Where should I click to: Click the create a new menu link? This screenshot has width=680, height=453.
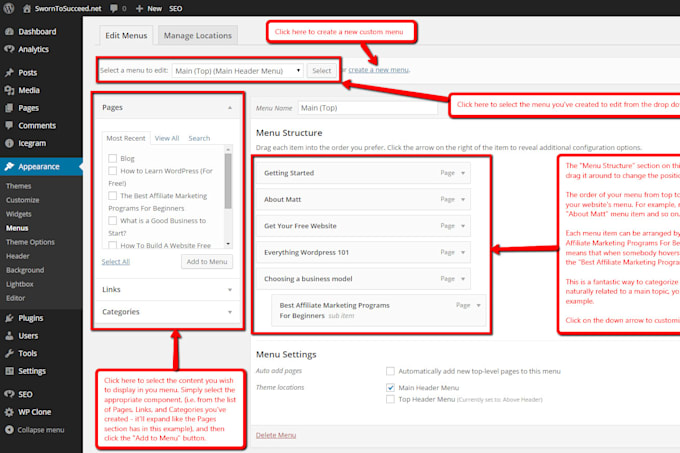point(379,70)
